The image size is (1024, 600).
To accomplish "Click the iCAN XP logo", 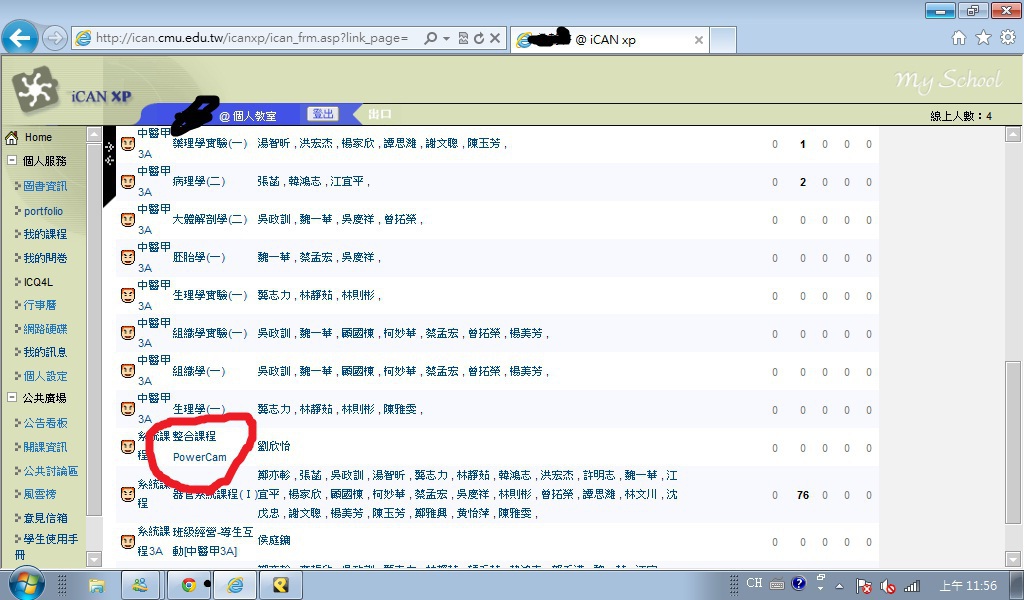I will pos(72,91).
